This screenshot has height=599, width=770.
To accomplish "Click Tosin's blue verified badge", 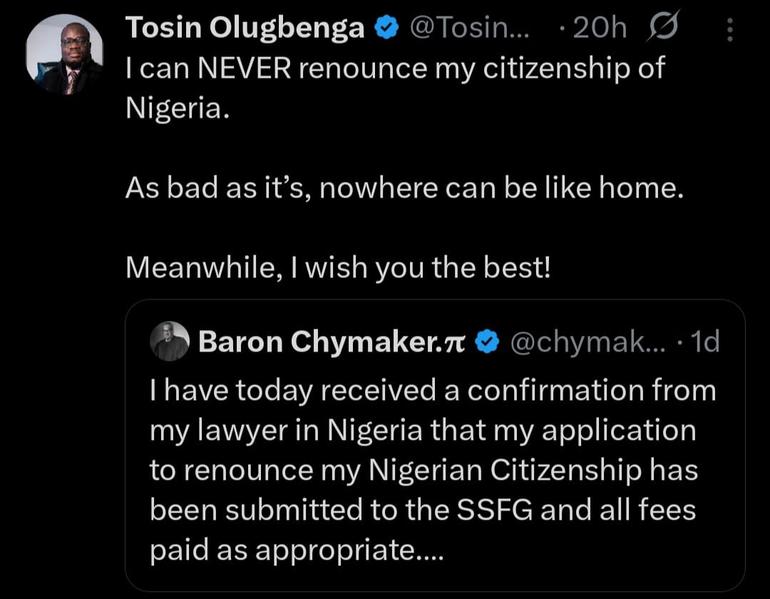I will point(387,27).
